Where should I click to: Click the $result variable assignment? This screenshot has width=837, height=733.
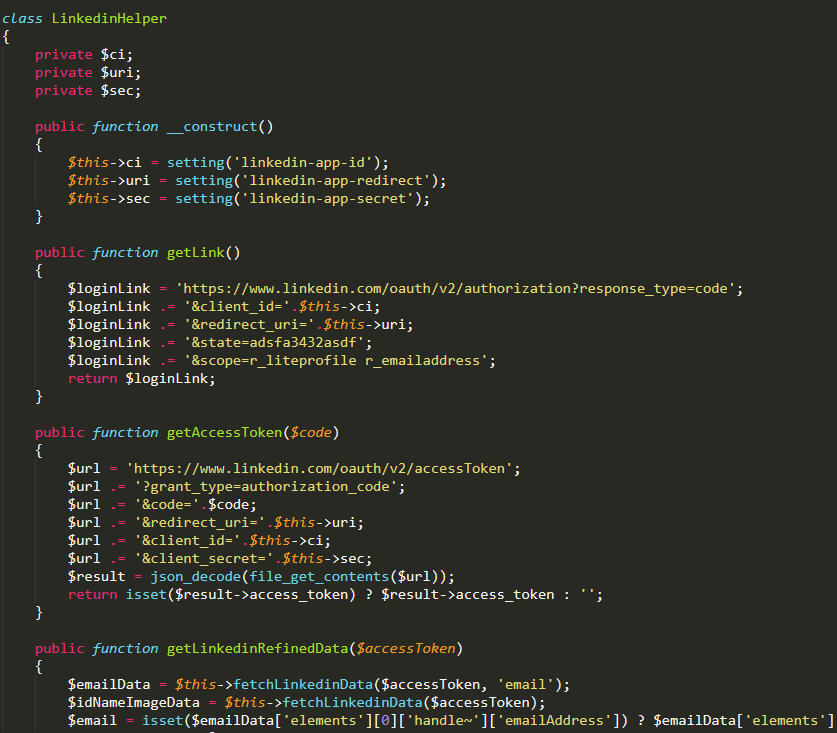tap(97, 577)
